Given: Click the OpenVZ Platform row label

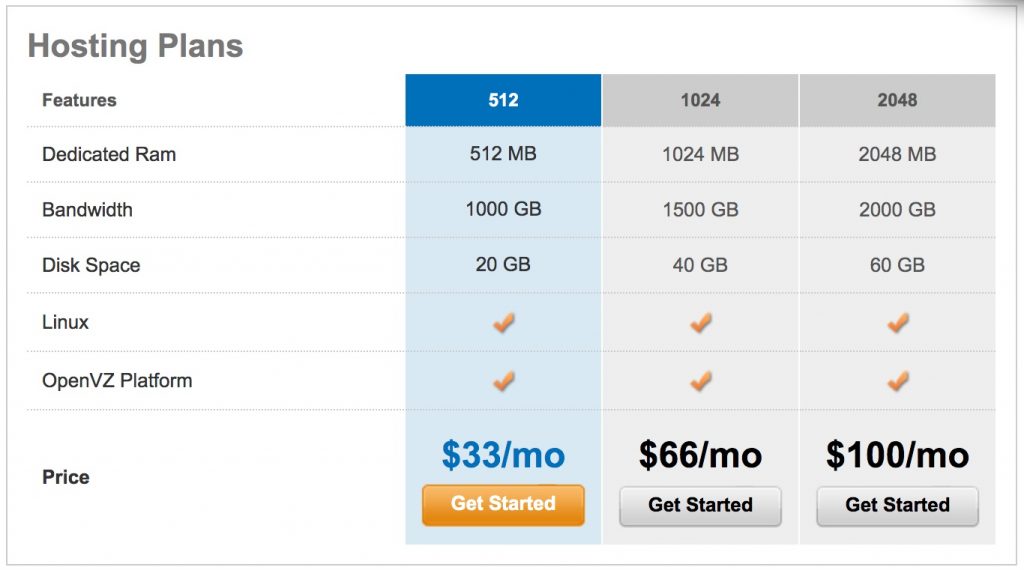Looking at the screenshot, I should point(117,381).
